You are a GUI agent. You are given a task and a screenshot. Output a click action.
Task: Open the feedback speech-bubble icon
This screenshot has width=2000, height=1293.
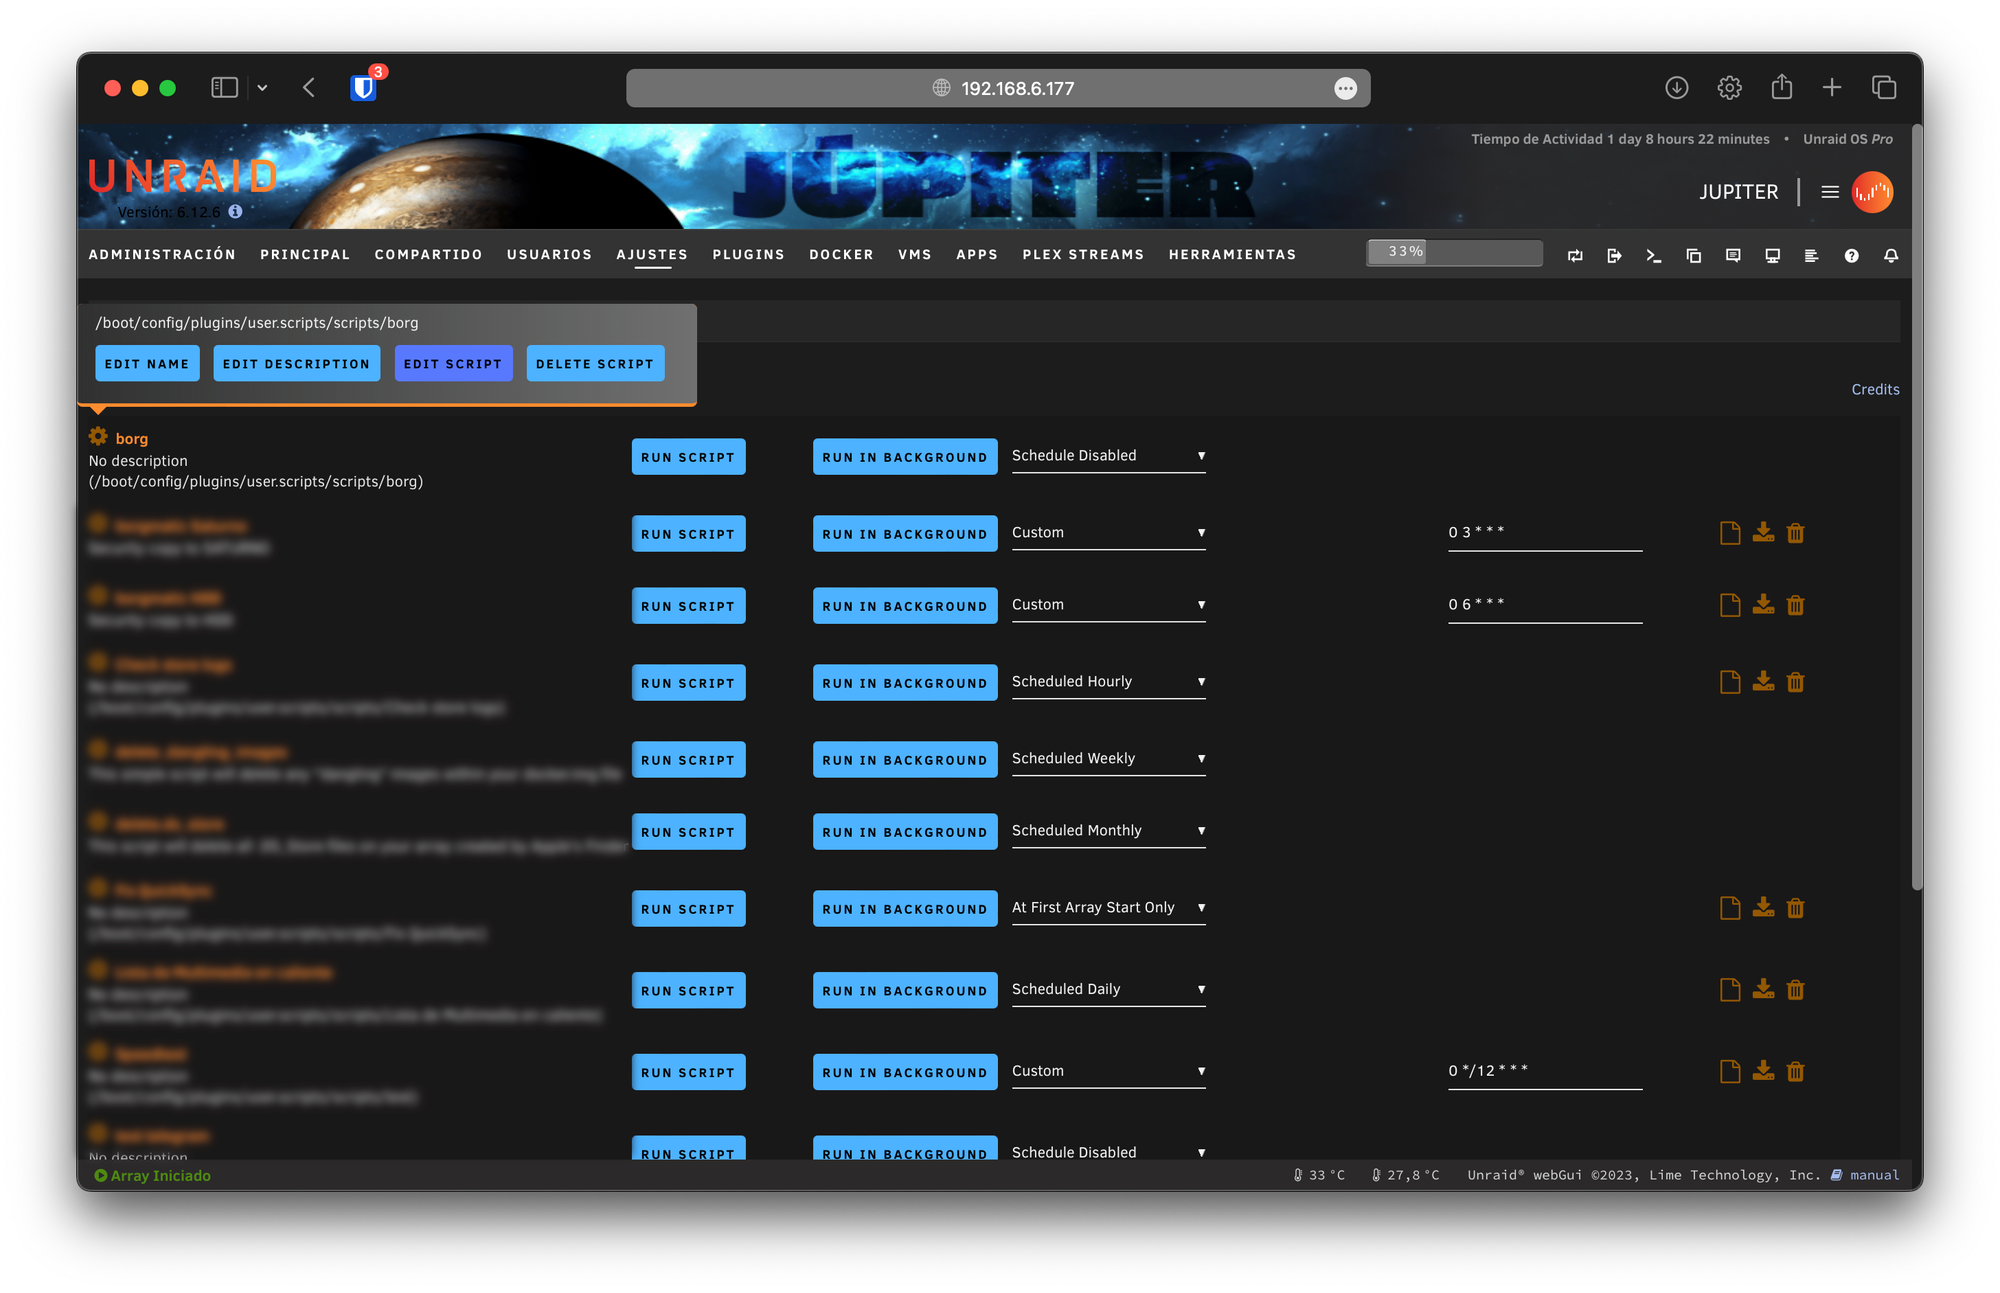(x=1733, y=256)
